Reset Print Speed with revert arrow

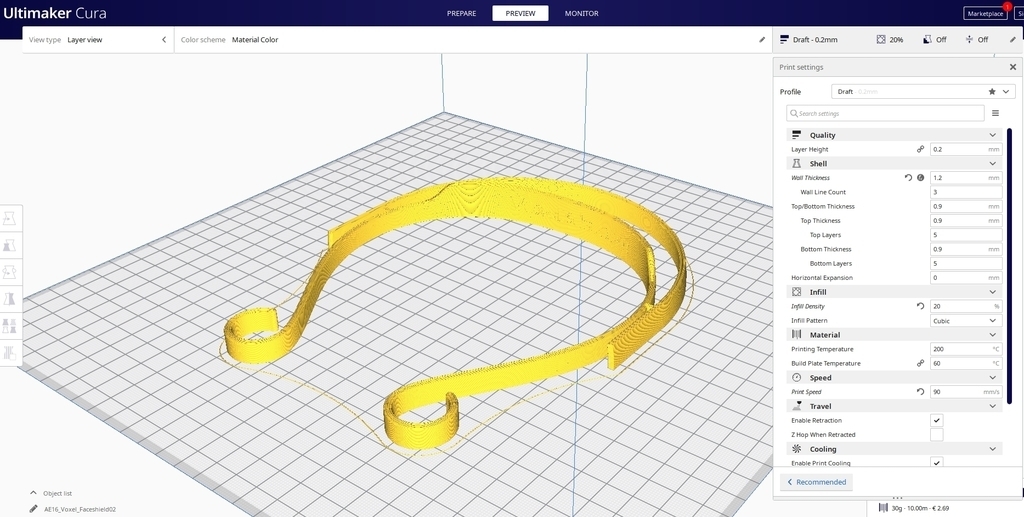point(920,392)
